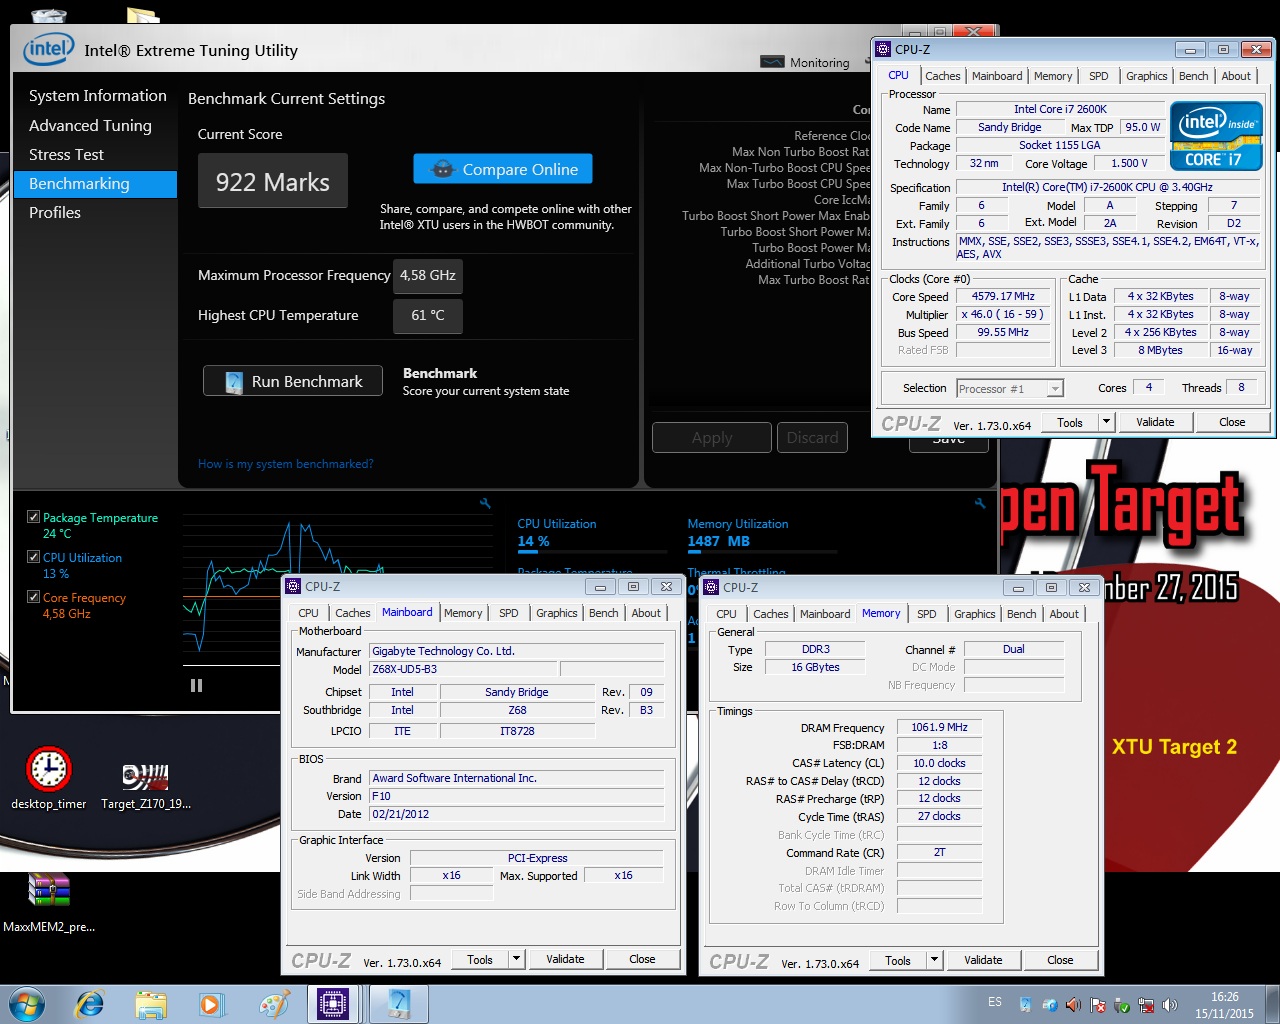
Task: Select CPU-Z taskbar button
Action: (x=333, y=1003)
